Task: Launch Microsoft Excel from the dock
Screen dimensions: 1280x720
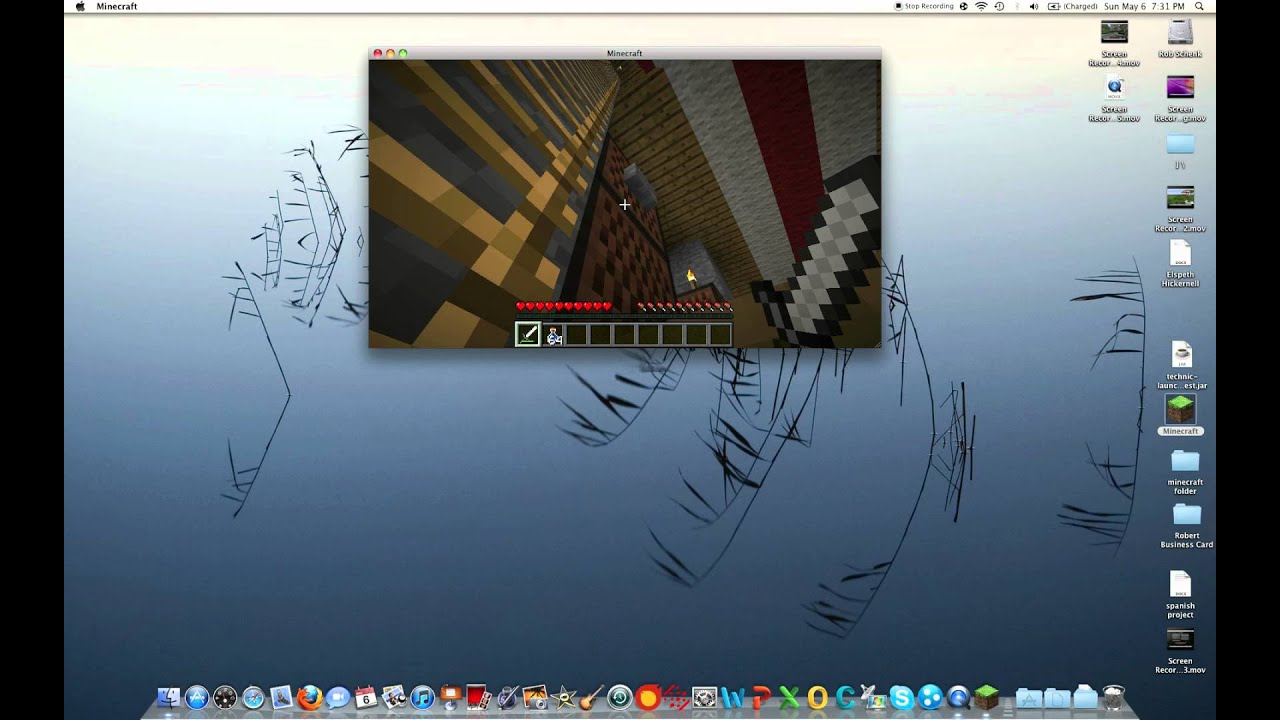Action: click(789, 697)
